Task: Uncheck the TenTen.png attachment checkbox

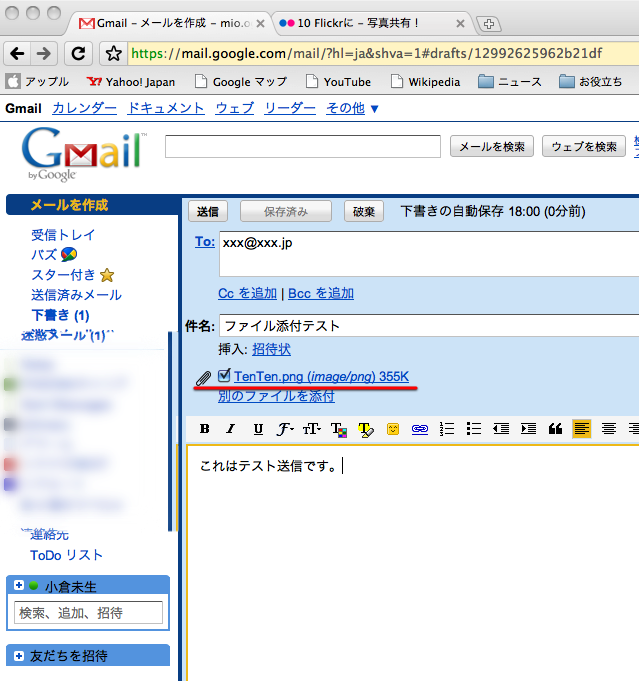Action: click(x=224, y=375)
